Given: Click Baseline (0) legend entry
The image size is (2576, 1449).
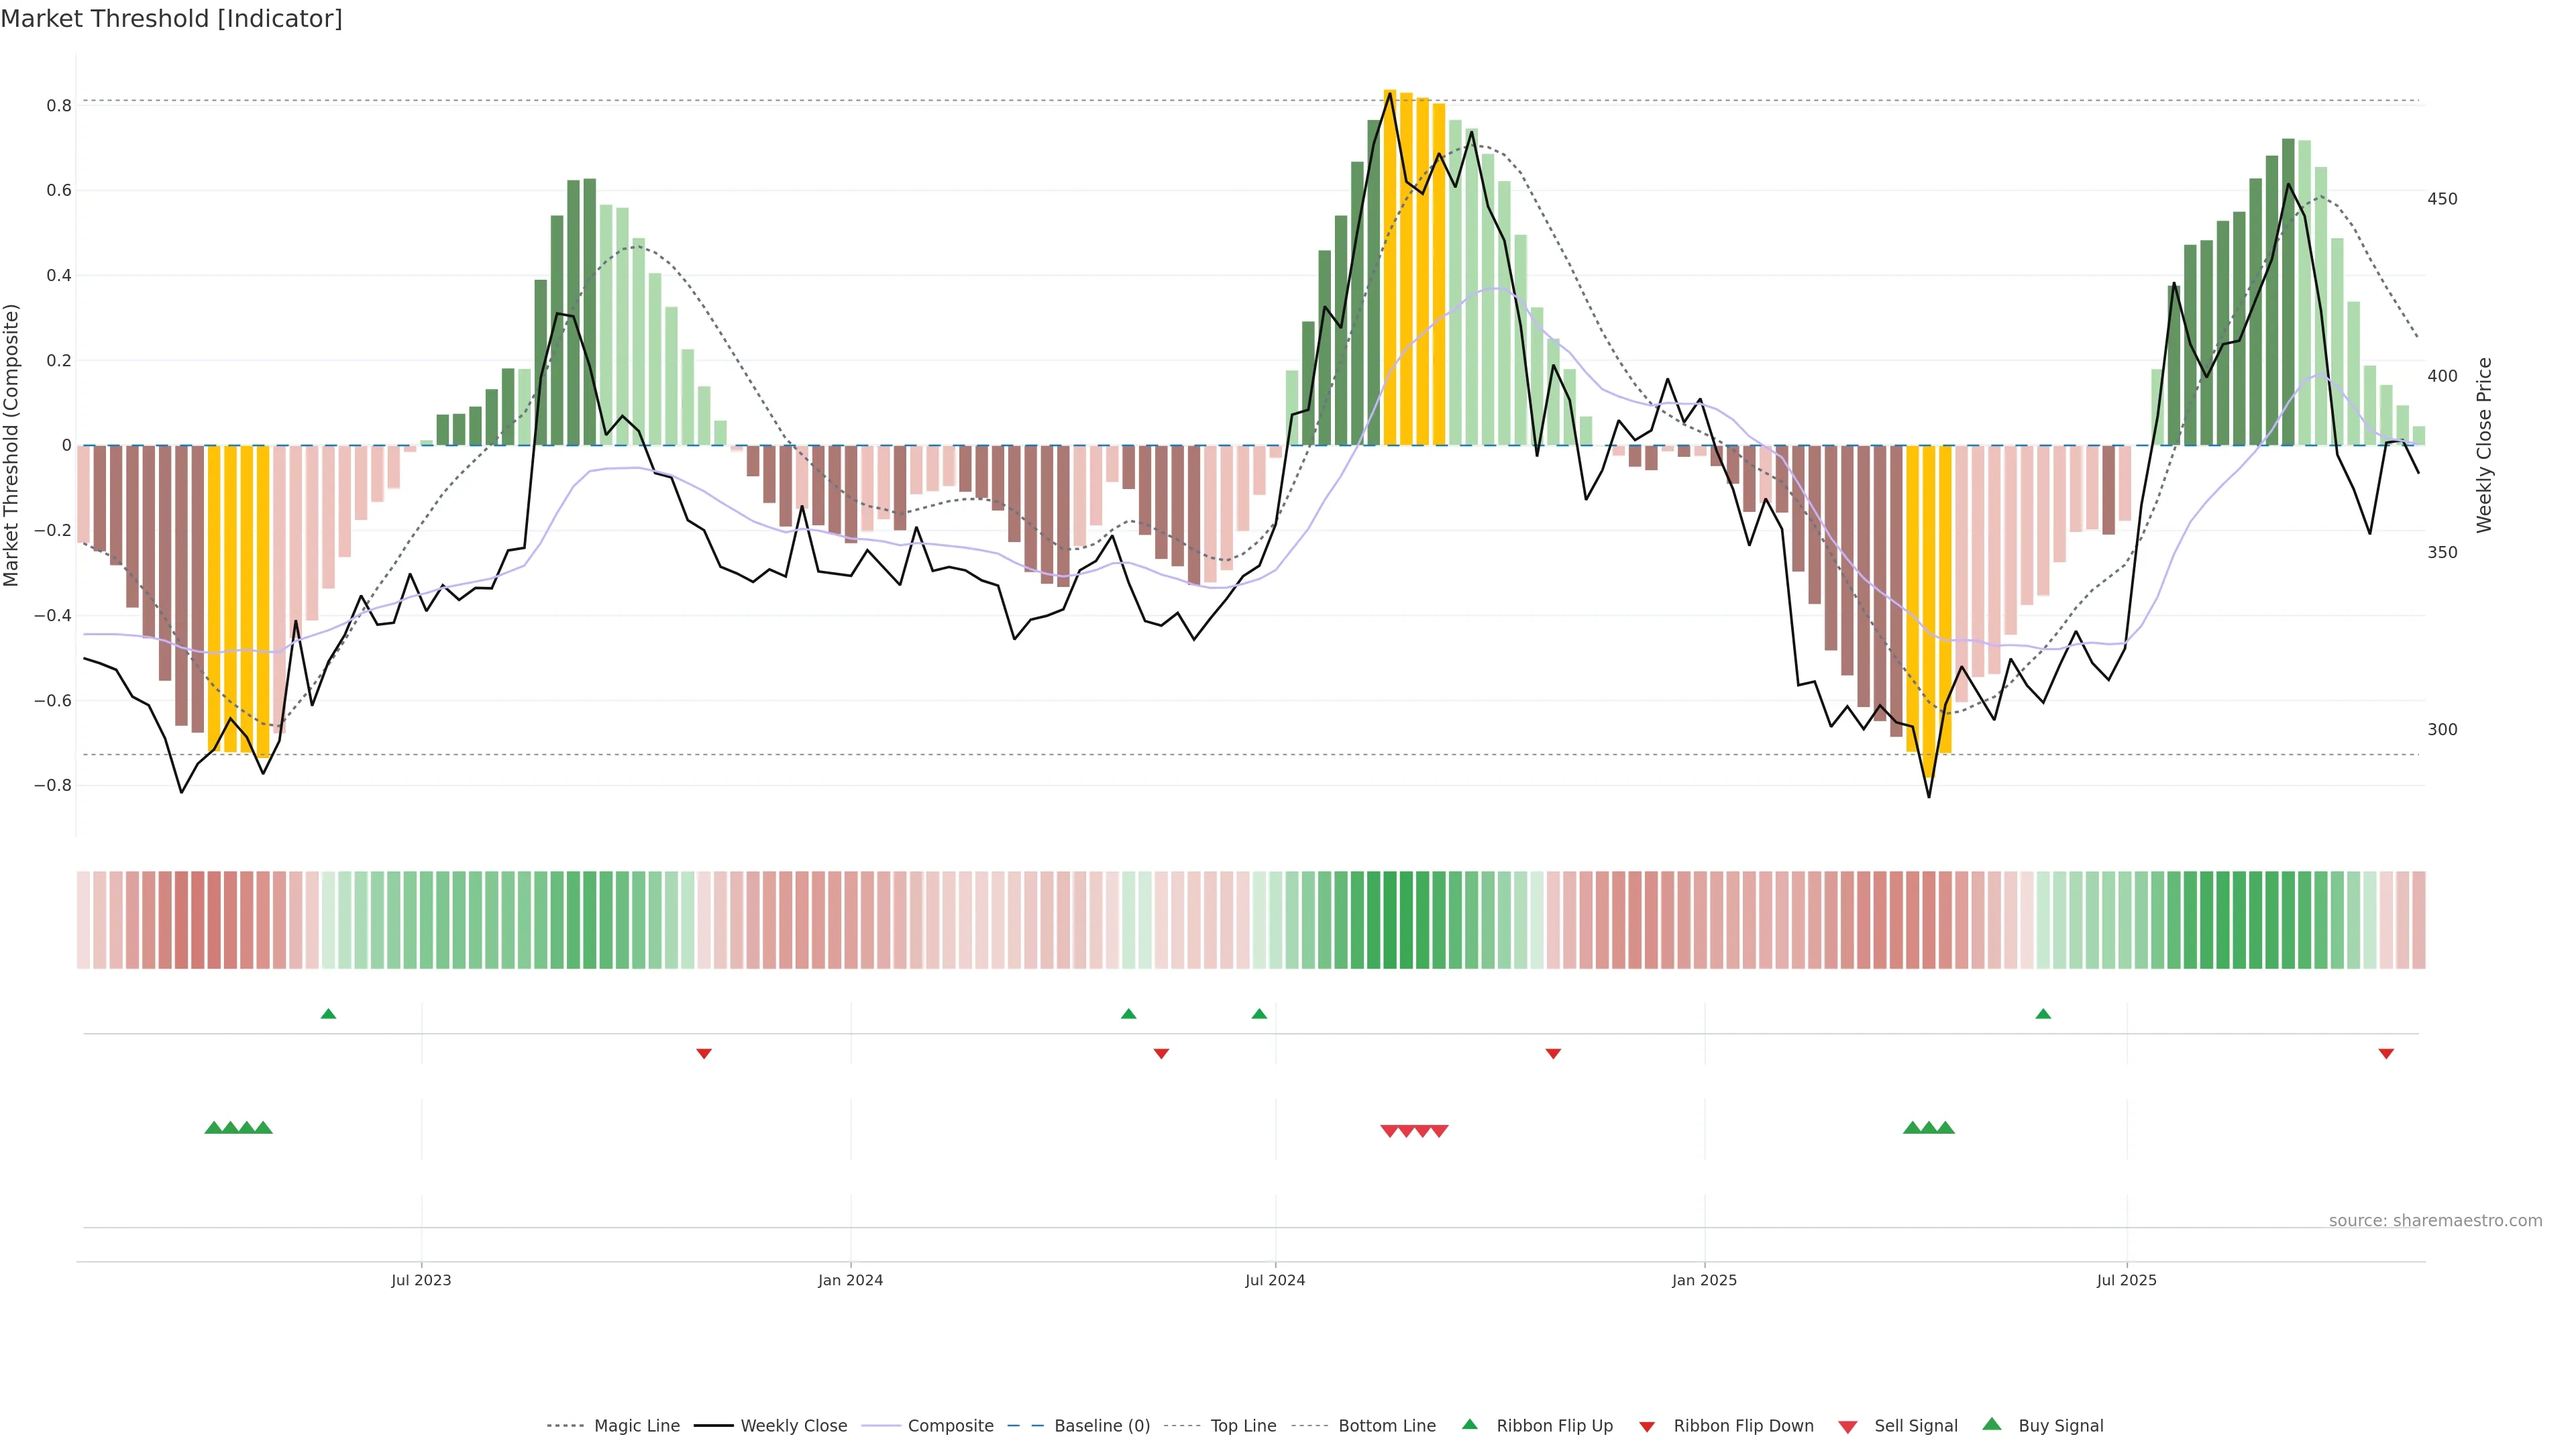Looking at the screenshot, I should (1101, 1425).
